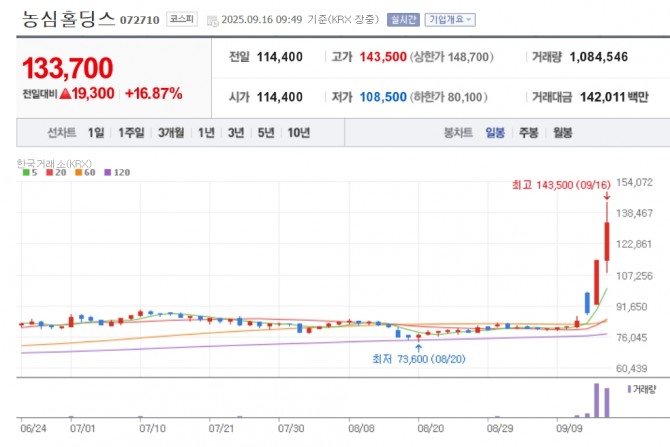
Task: Click the 농심홀딩스 stock name
Action: [68, 19]
